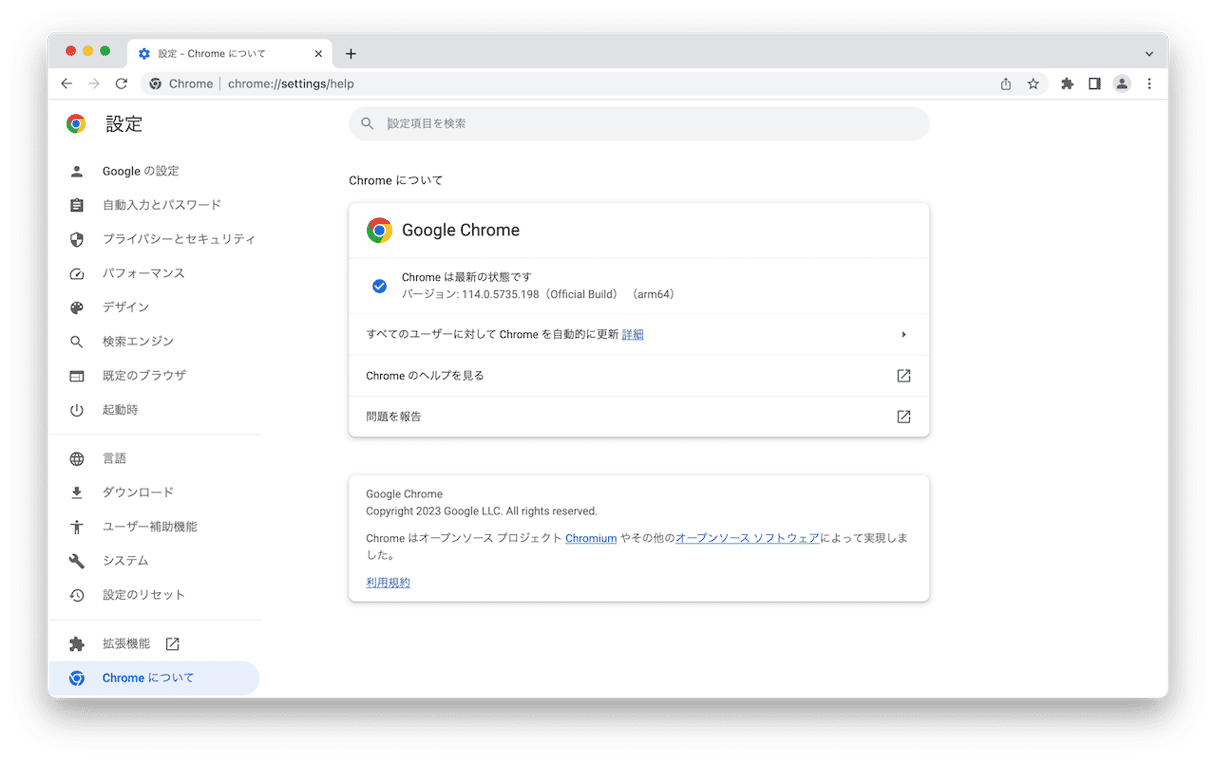Open the share icon in address bar
Image resolution: width=1216 pixels, height=761 pixels.
[1006, 84]
